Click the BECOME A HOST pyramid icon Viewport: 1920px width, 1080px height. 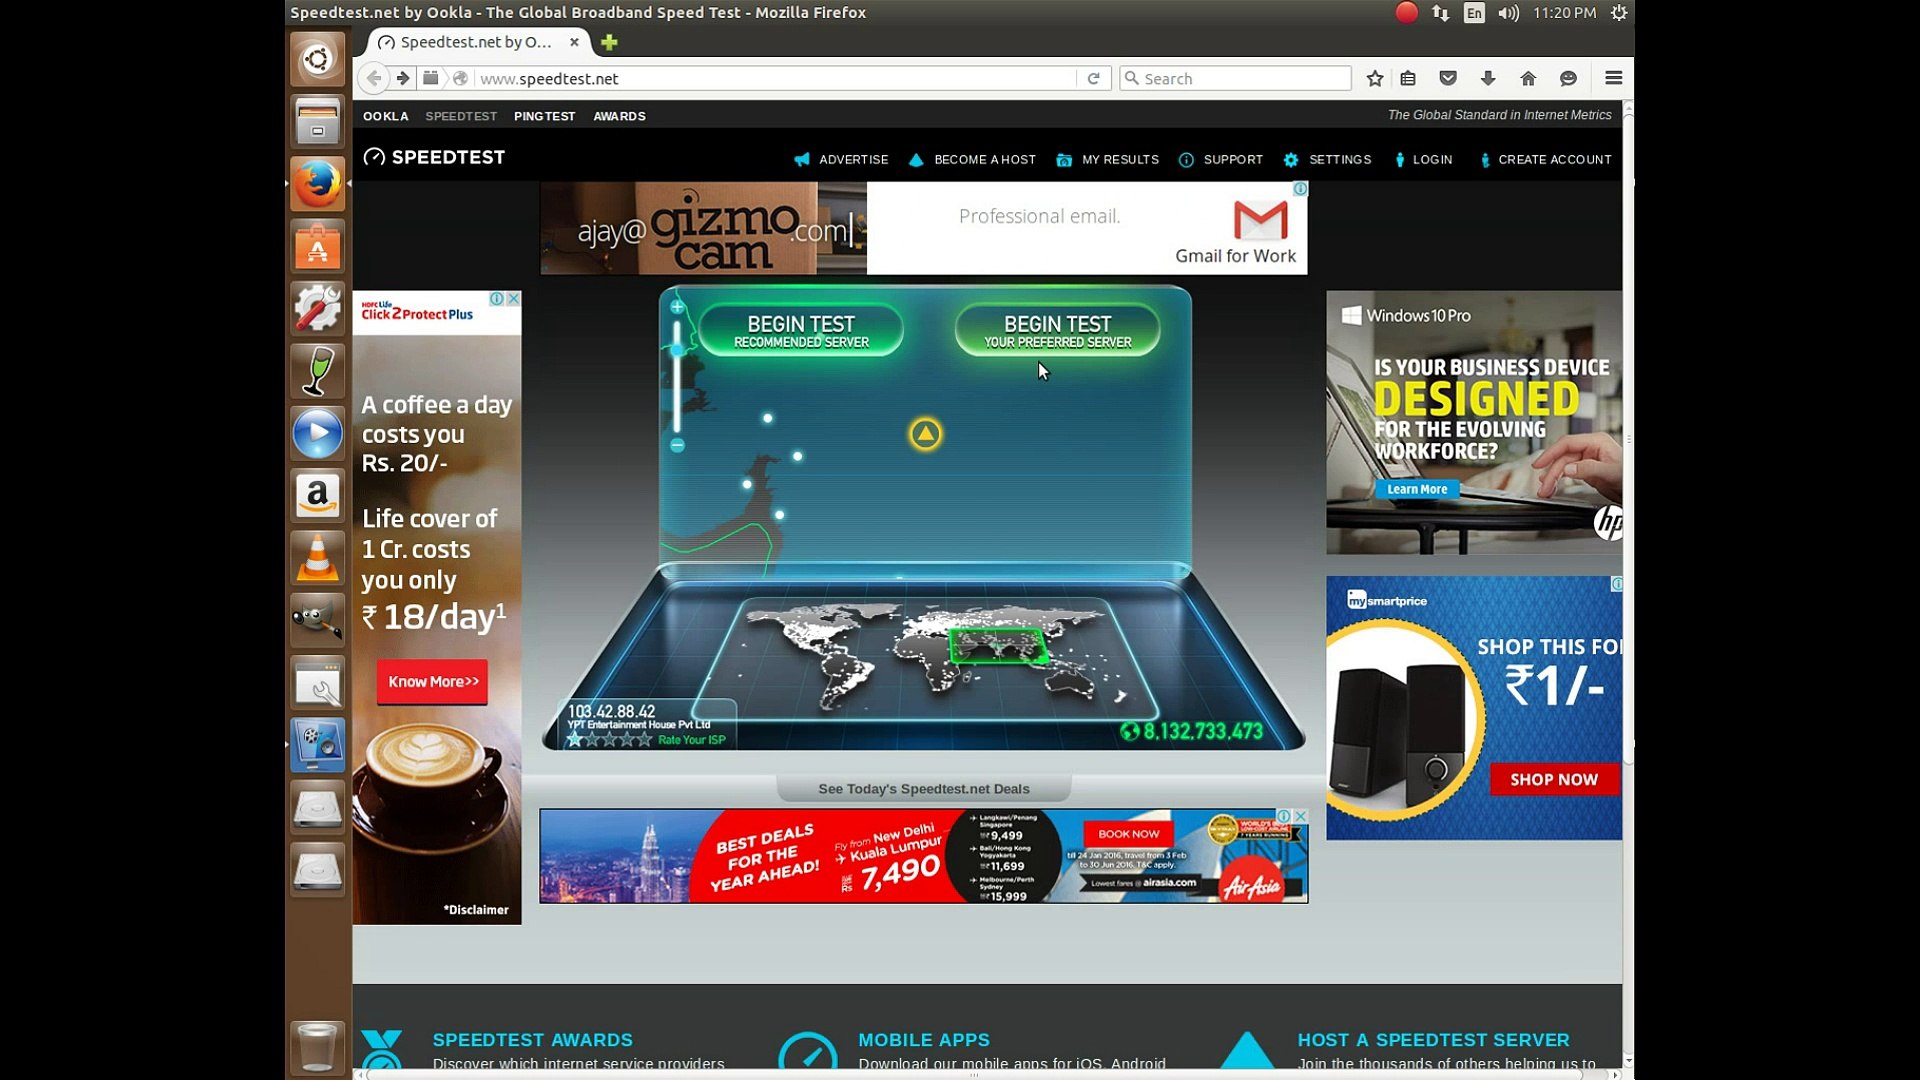tap(916, 160)
